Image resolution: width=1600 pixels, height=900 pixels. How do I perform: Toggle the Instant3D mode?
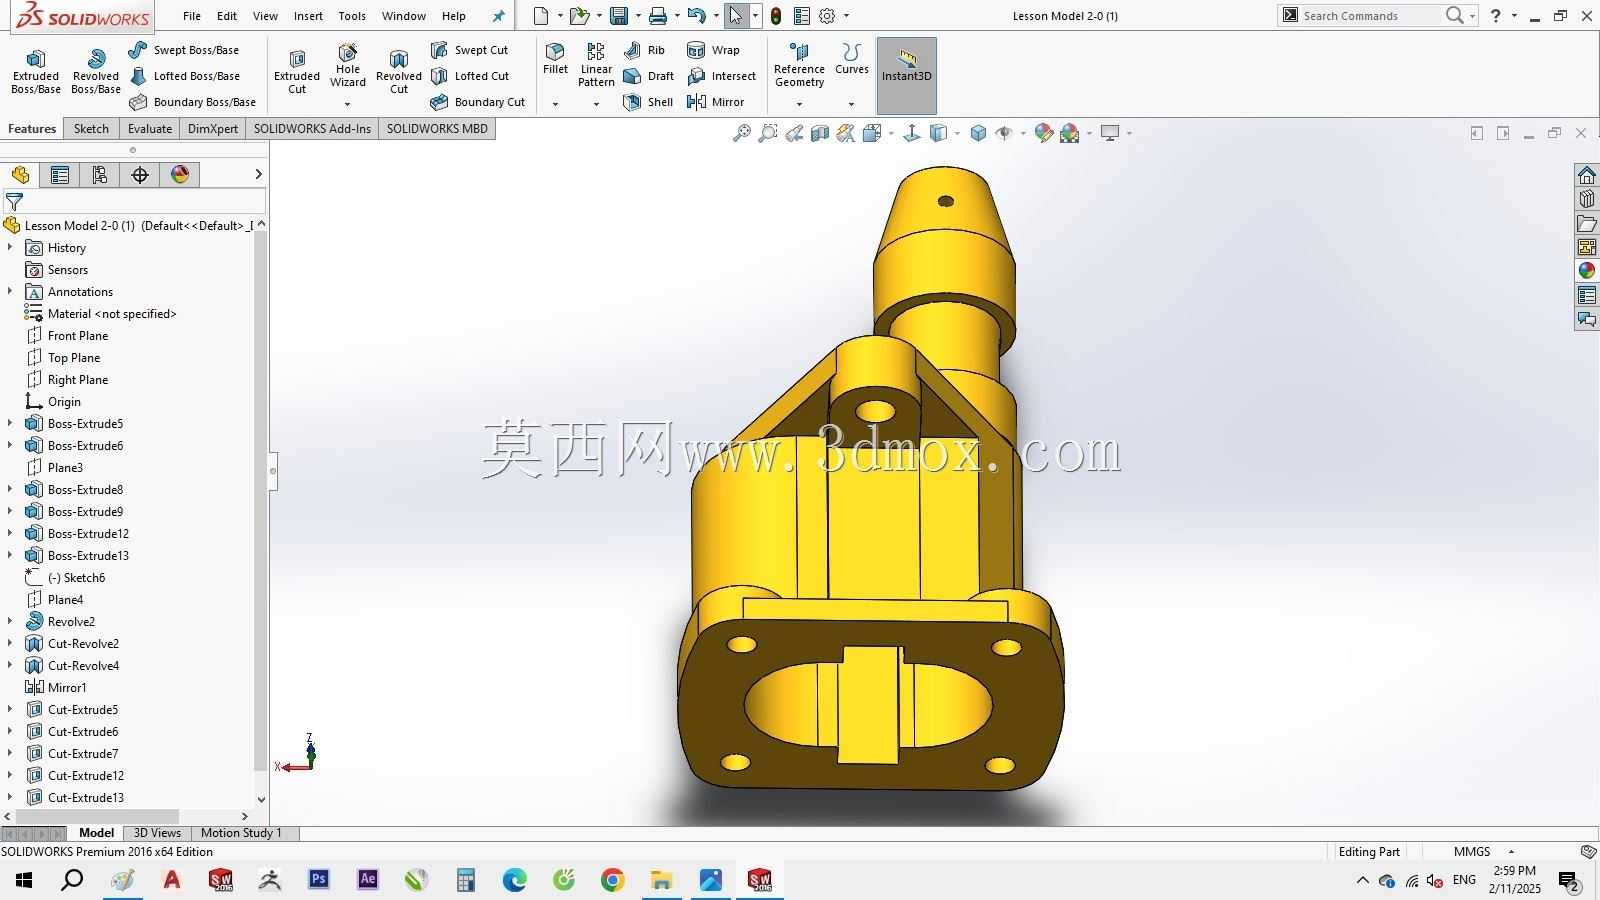coord(907,76)
